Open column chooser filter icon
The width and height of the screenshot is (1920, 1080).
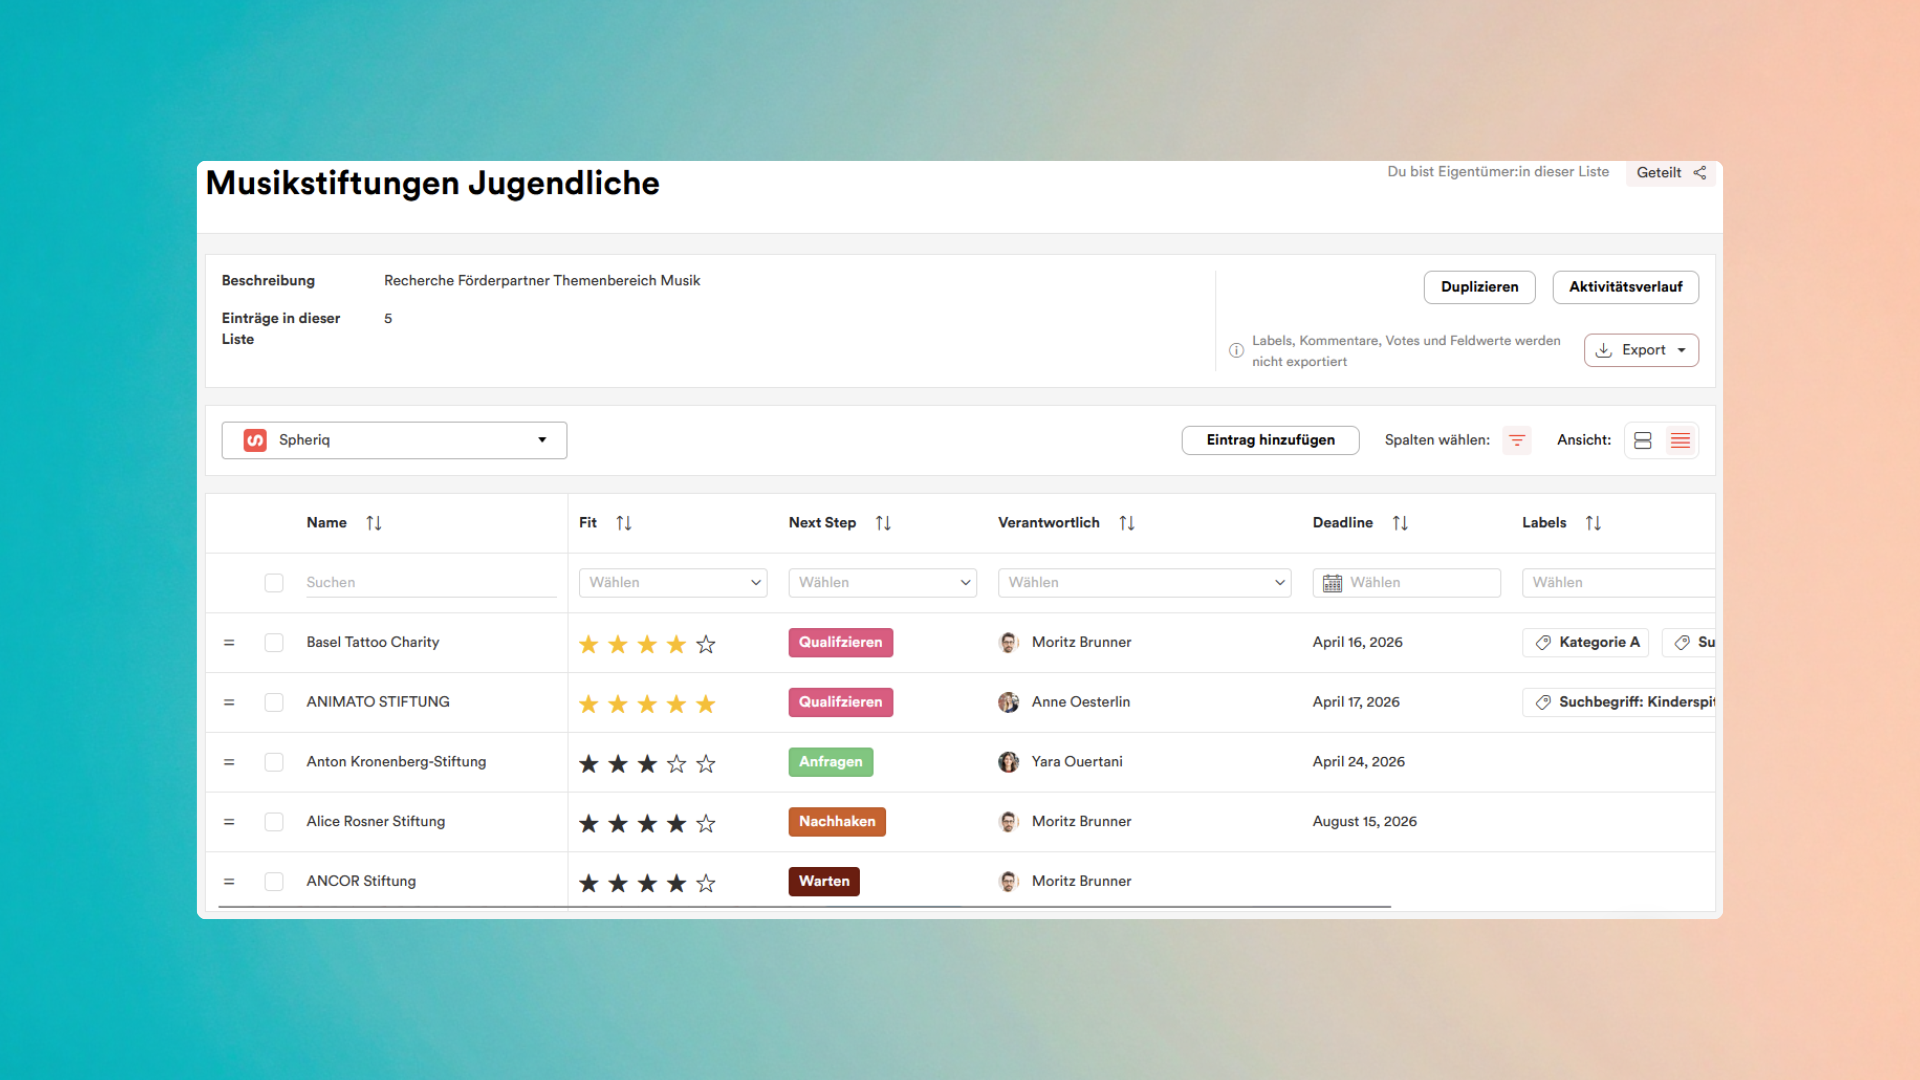[x=1517, y=440]
